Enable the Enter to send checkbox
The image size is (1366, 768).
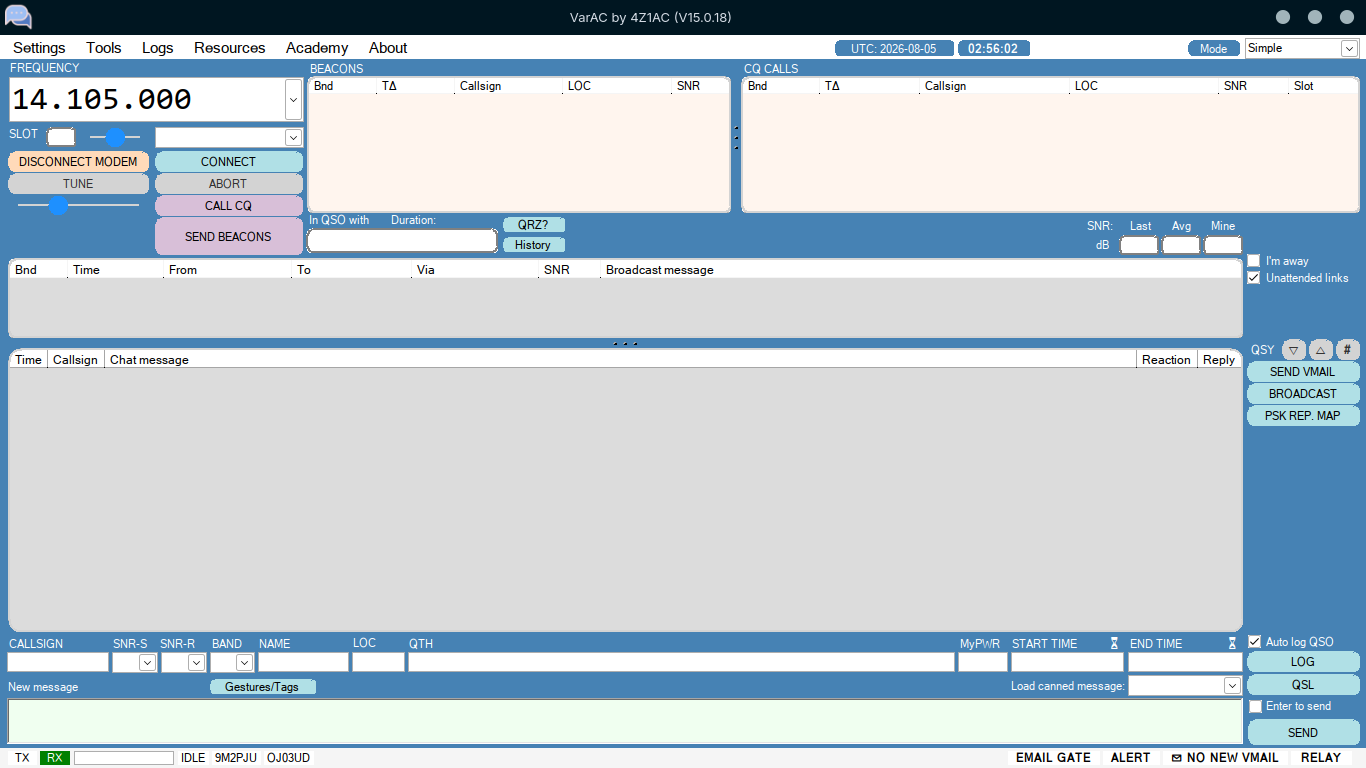click(1255, 706)
